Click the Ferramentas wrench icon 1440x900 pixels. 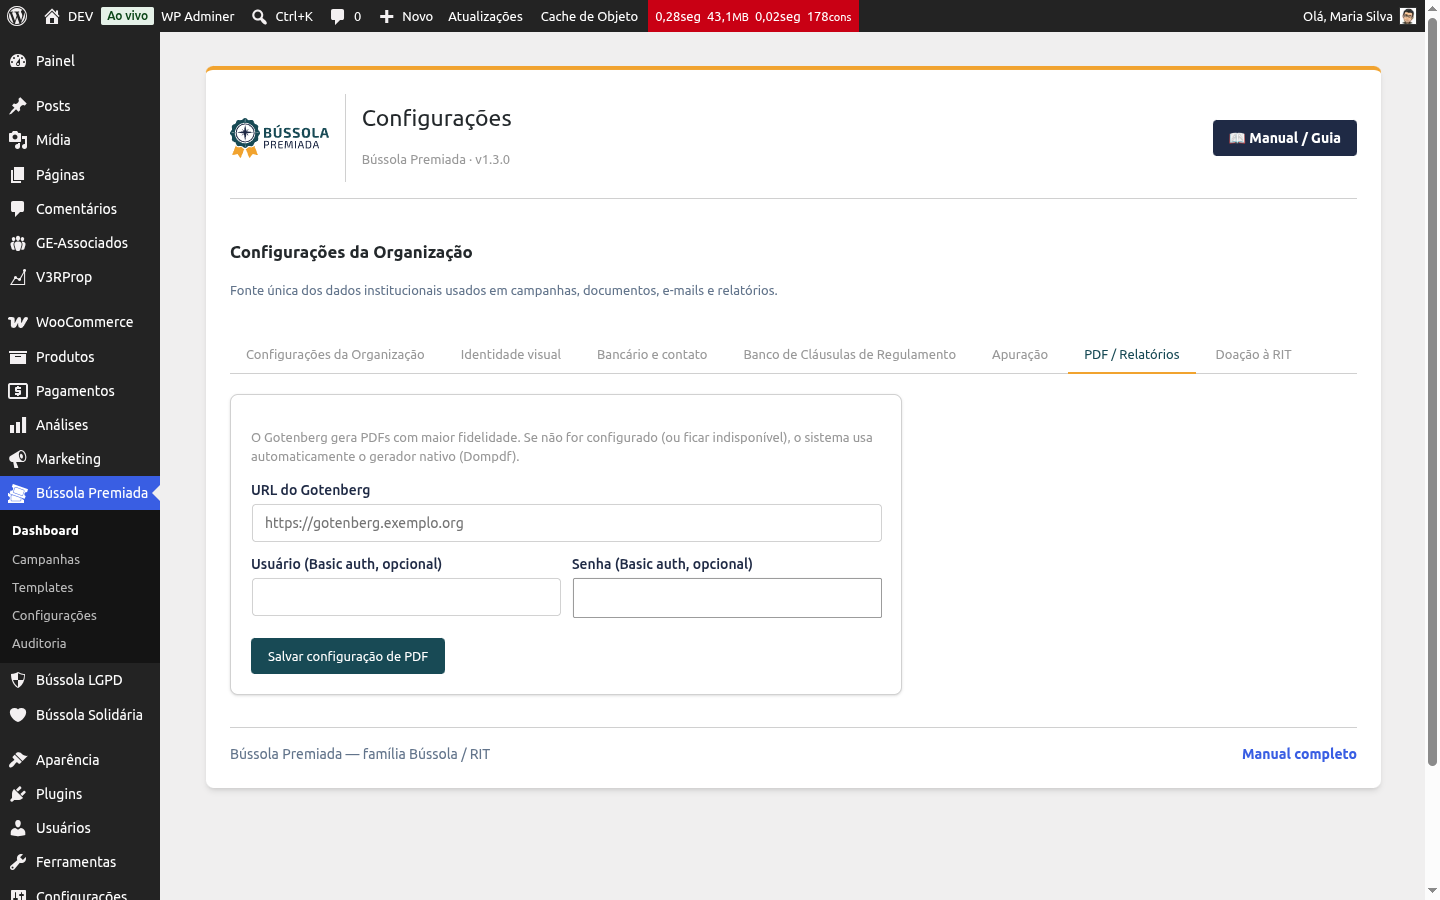(x=18, y=862)
